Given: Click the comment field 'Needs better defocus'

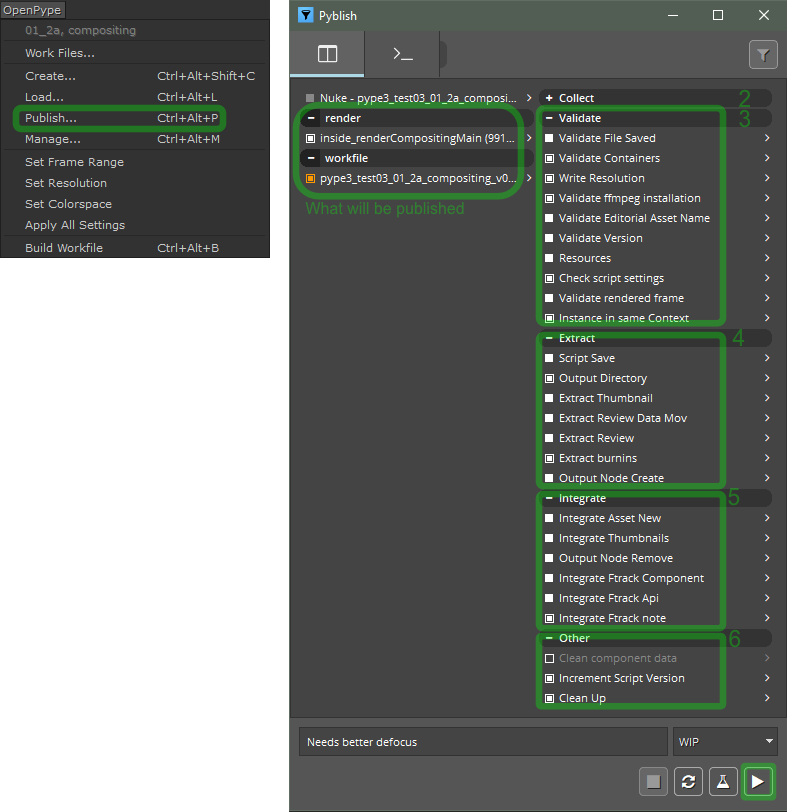Looking at the screenshot, I should (x=483, y=742).
